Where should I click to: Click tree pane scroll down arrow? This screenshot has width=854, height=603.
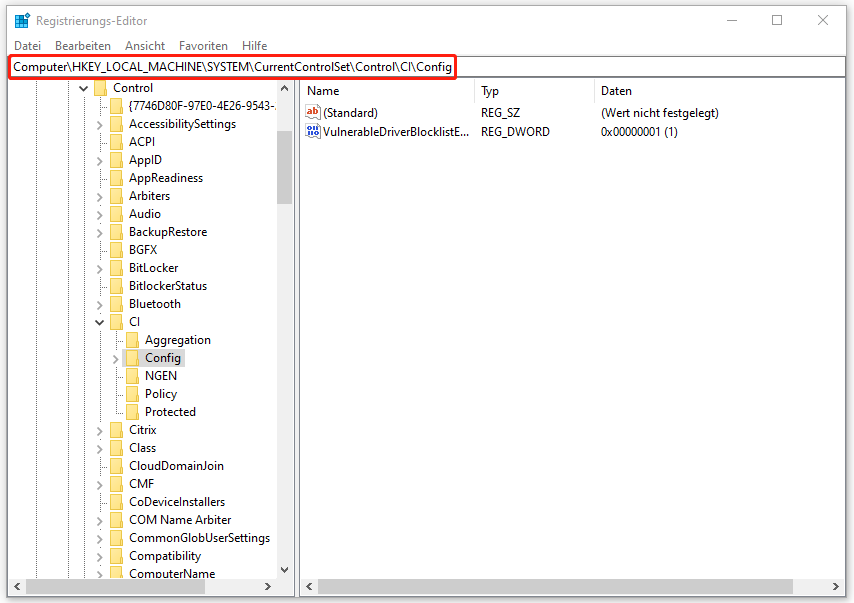(x=284, y=570)
